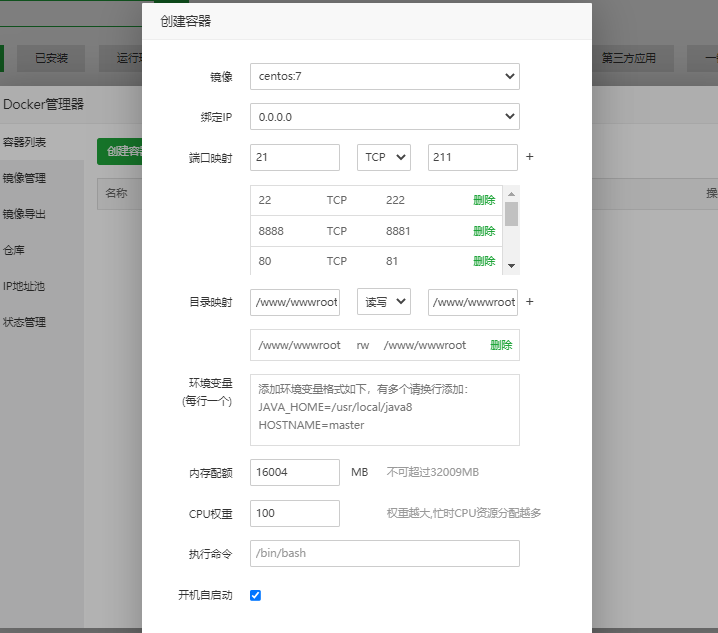Delete the port 8888 mapping row
The height and width of the screenshot is (633, 718).
coord(484,231)
